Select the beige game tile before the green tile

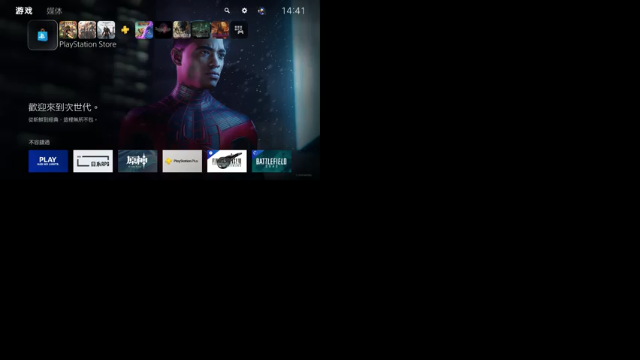pyautogui.click(x=182, y=30)
